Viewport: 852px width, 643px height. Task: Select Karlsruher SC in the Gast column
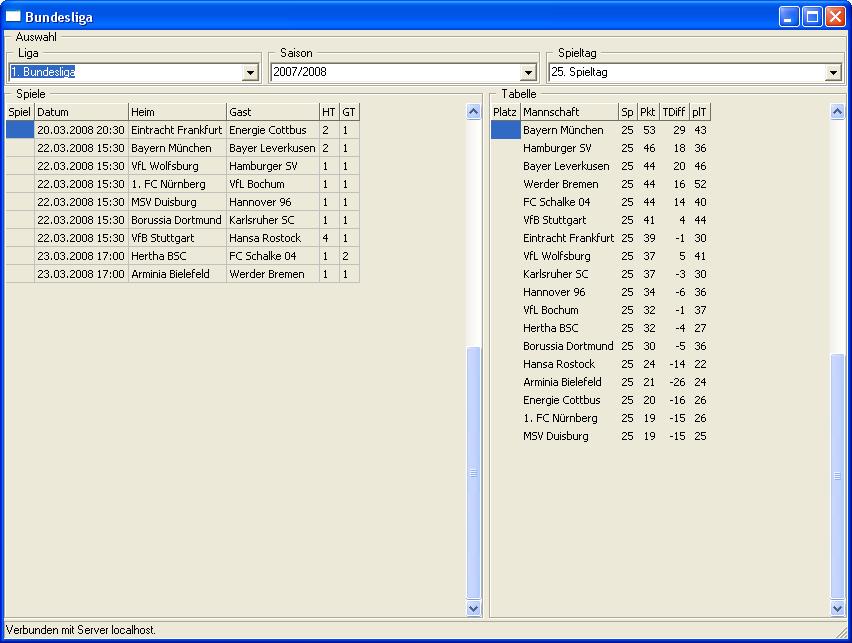(273, 220)
